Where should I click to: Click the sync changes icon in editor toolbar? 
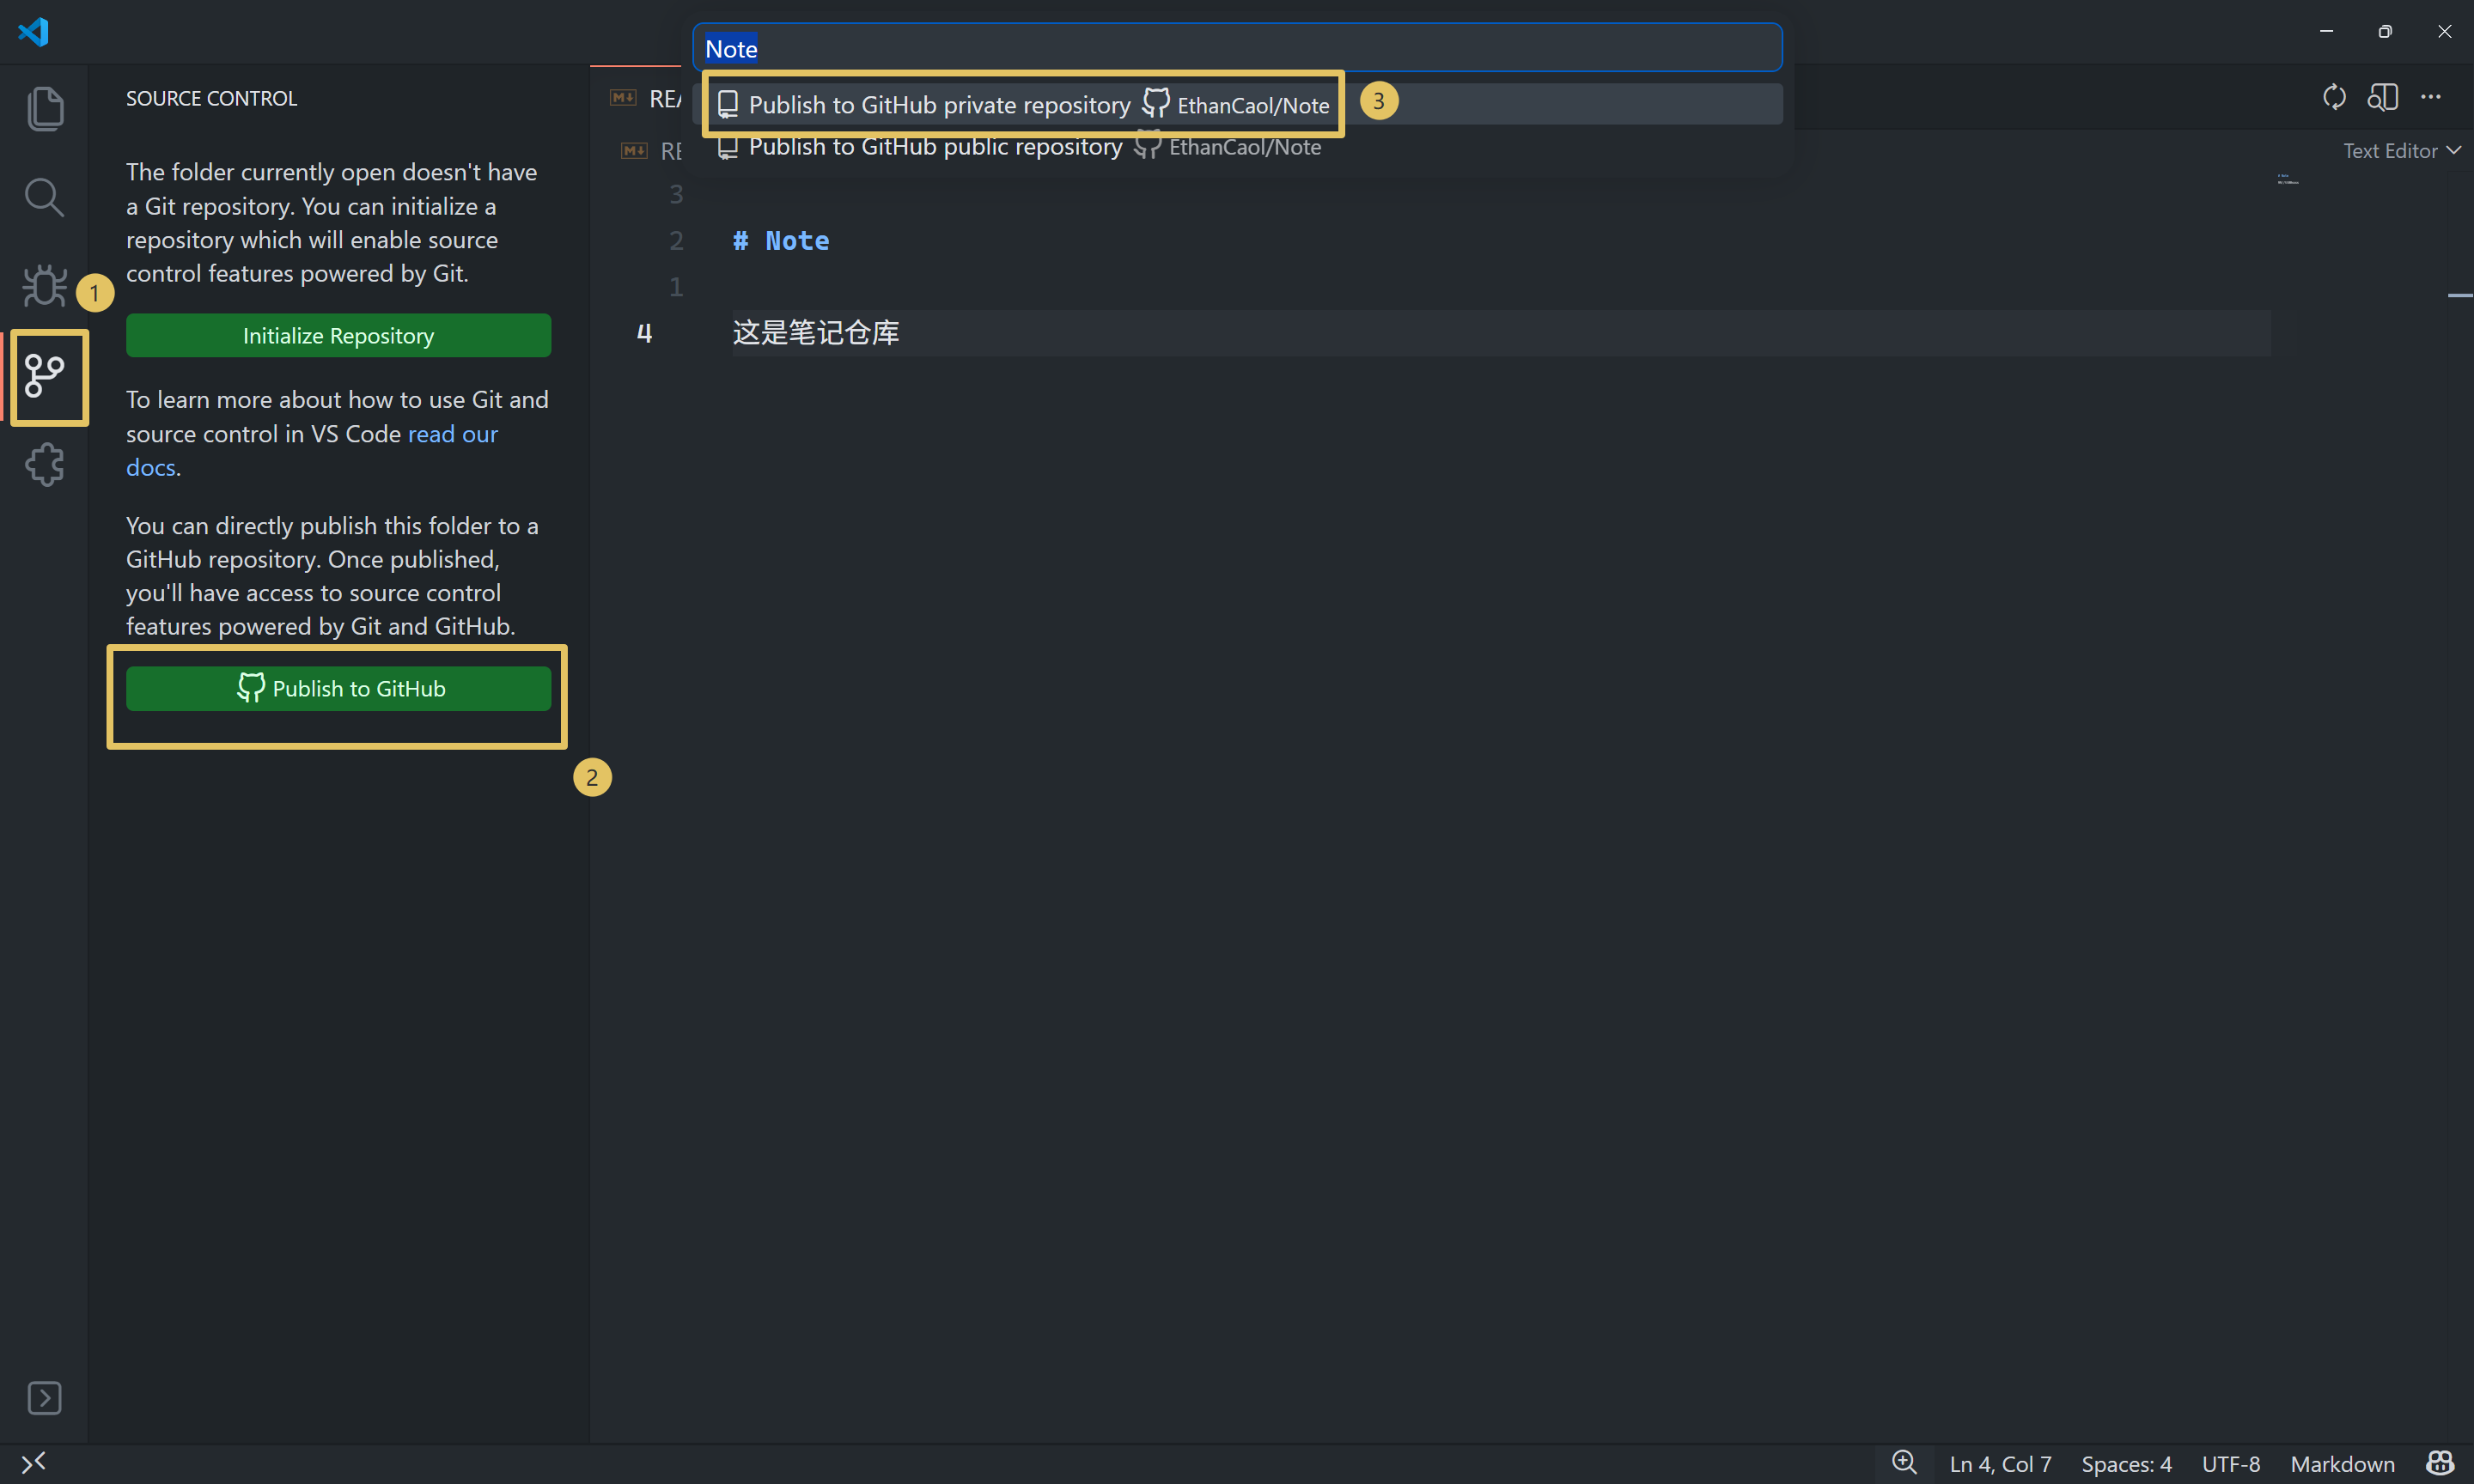point(2334,97)
